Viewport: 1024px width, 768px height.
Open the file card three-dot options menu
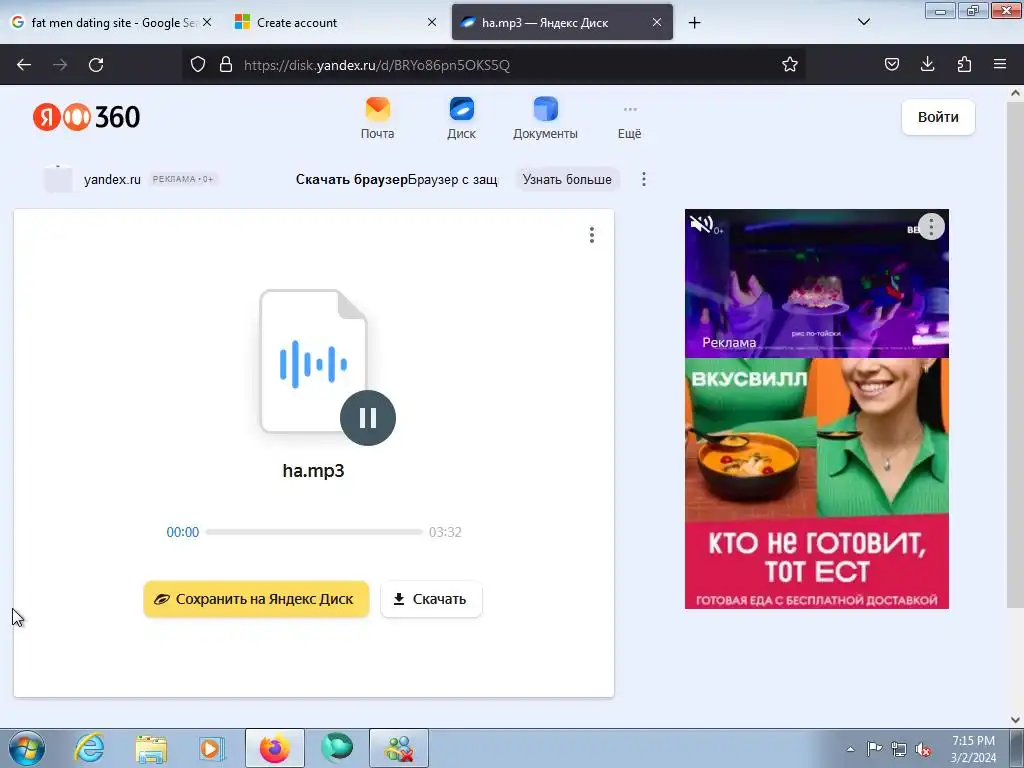click(x=592, y=235)
